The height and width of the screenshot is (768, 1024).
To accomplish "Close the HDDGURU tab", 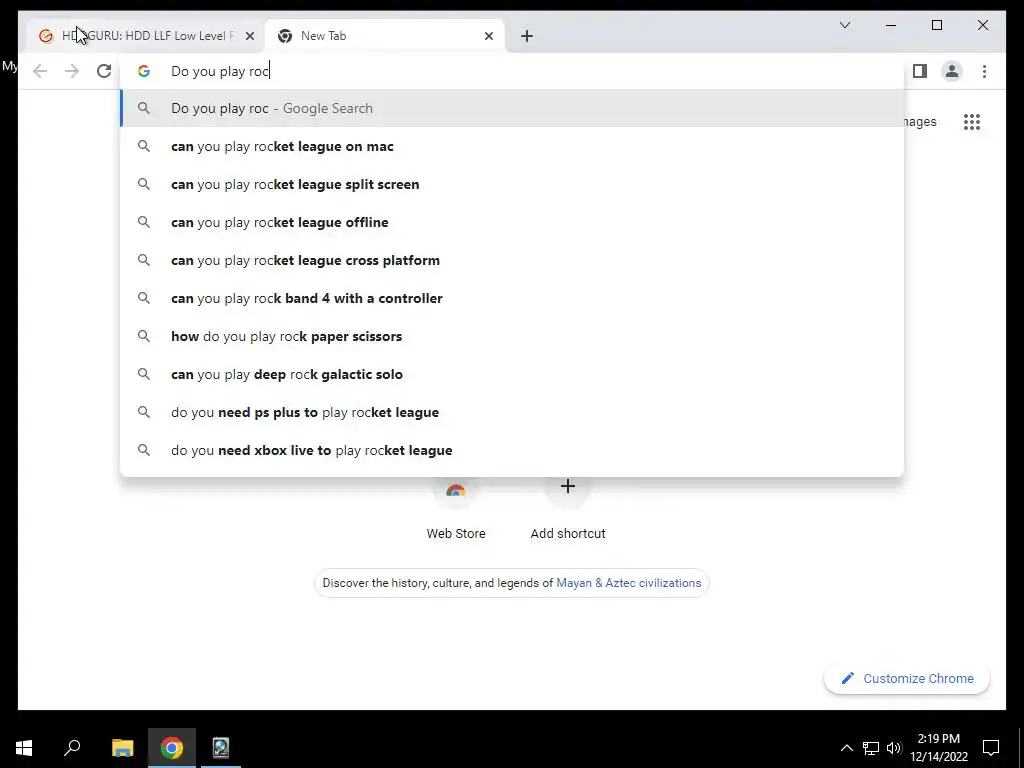I will (249, 36).
